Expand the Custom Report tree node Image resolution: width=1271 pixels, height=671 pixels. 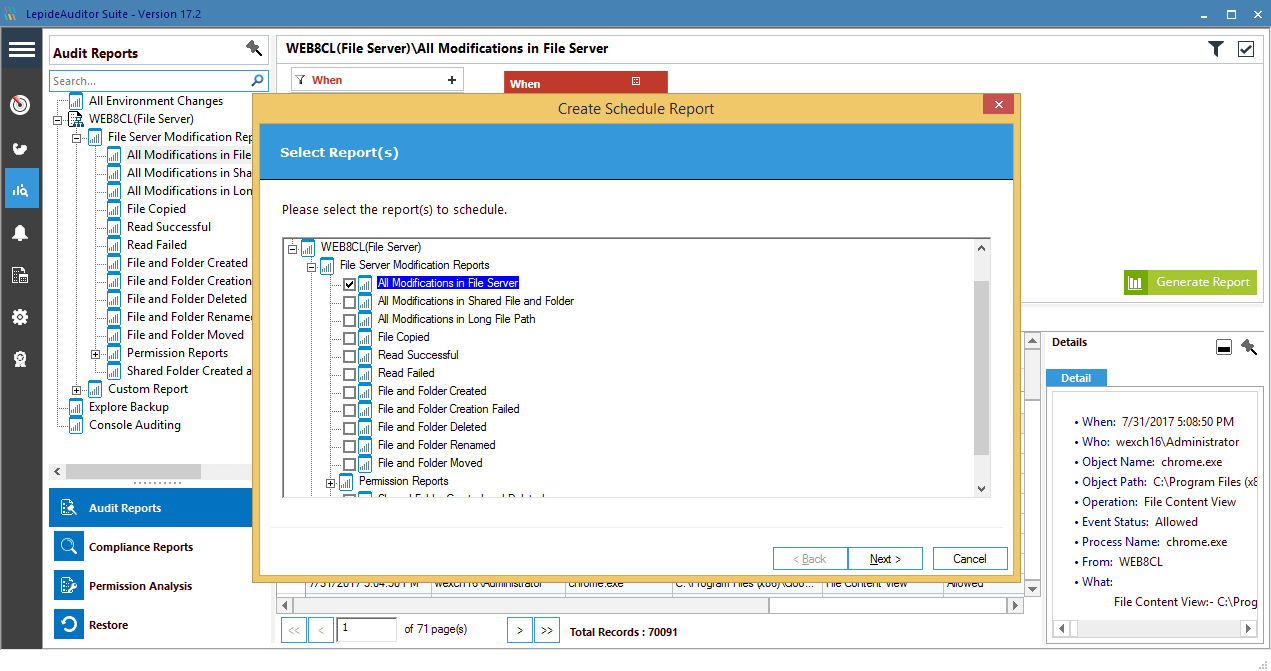[x=77, y=390]
